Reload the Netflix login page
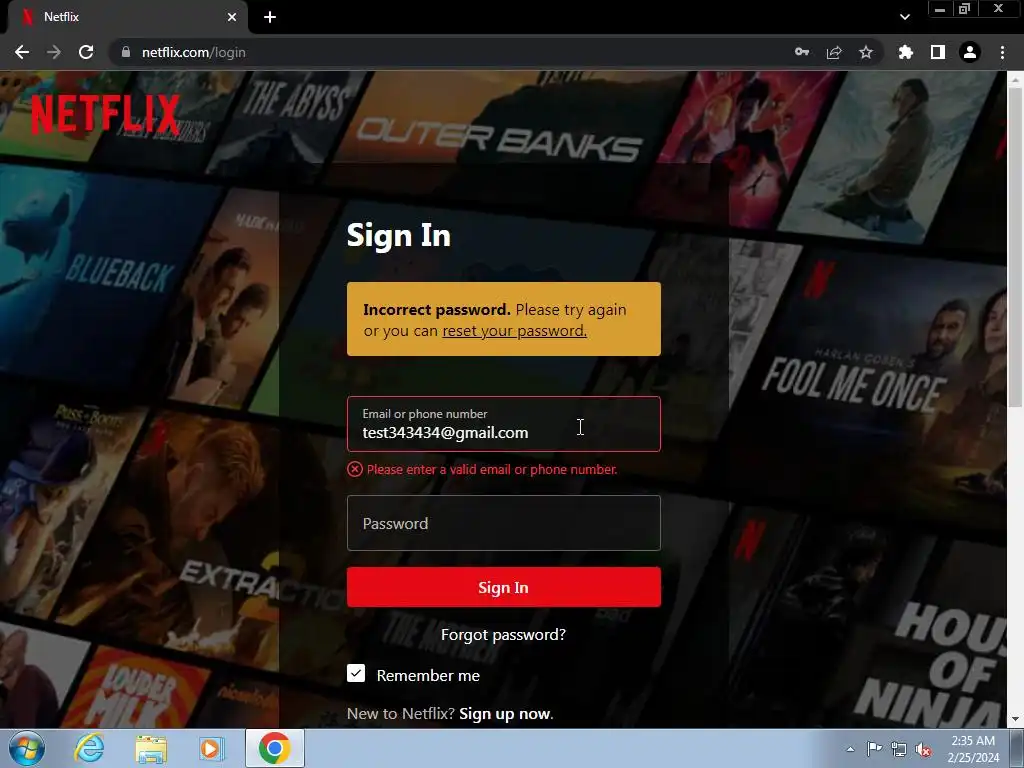The height and width of the screenshot is (768, 1024). pyautogui.click(x=86, y=52)
